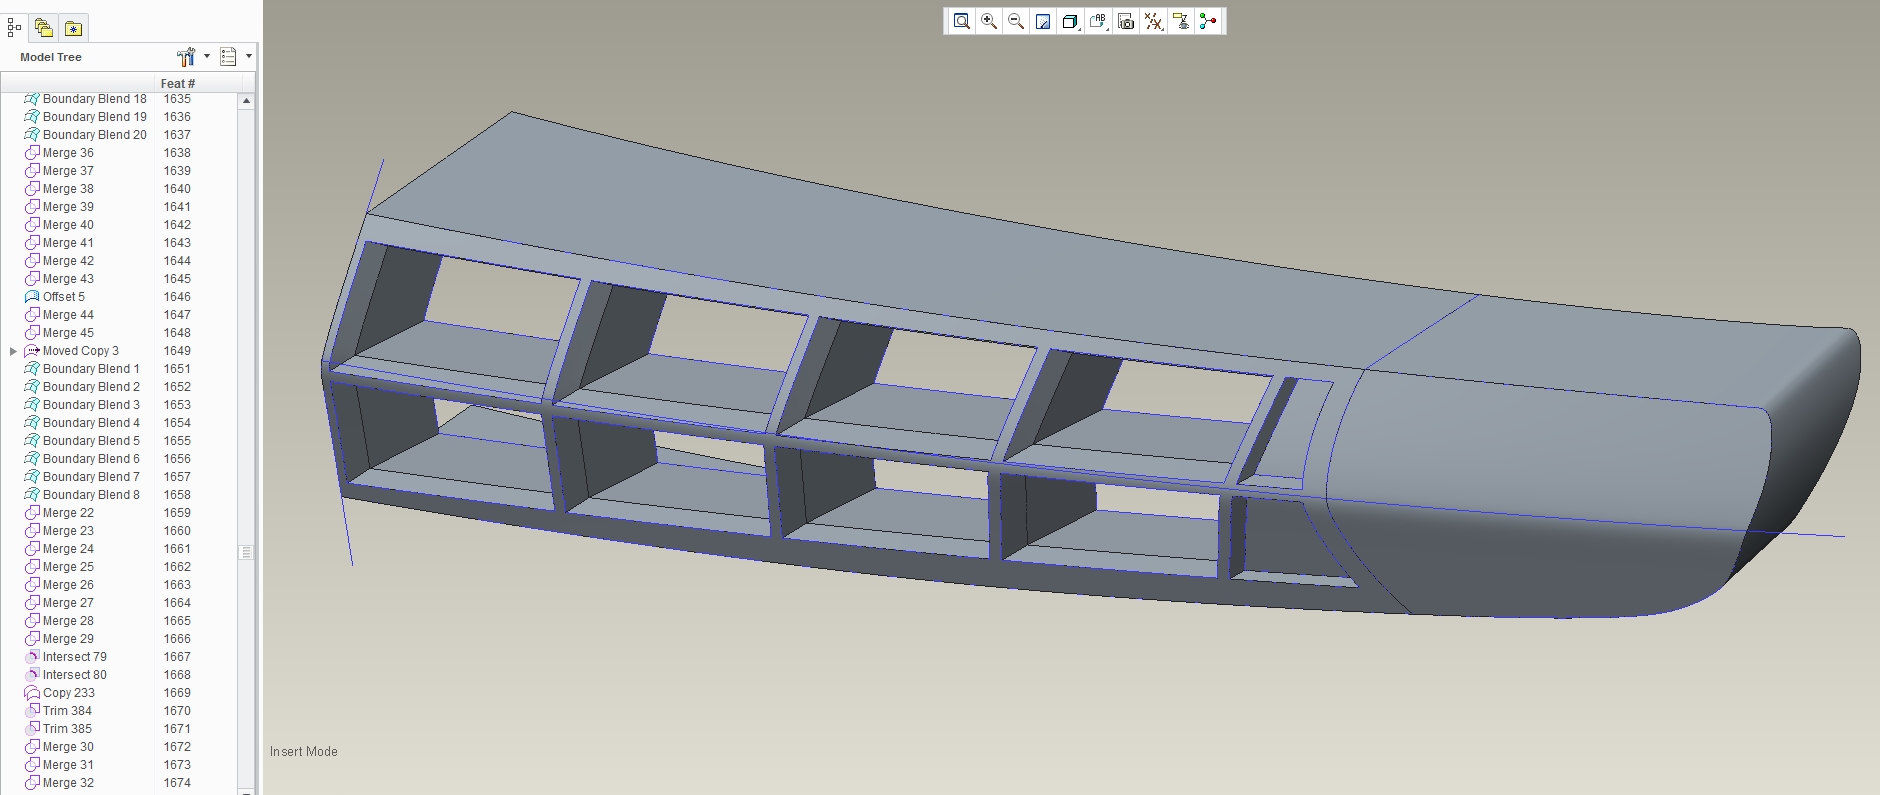Select the Merge 32 feature

click(68, 783)
